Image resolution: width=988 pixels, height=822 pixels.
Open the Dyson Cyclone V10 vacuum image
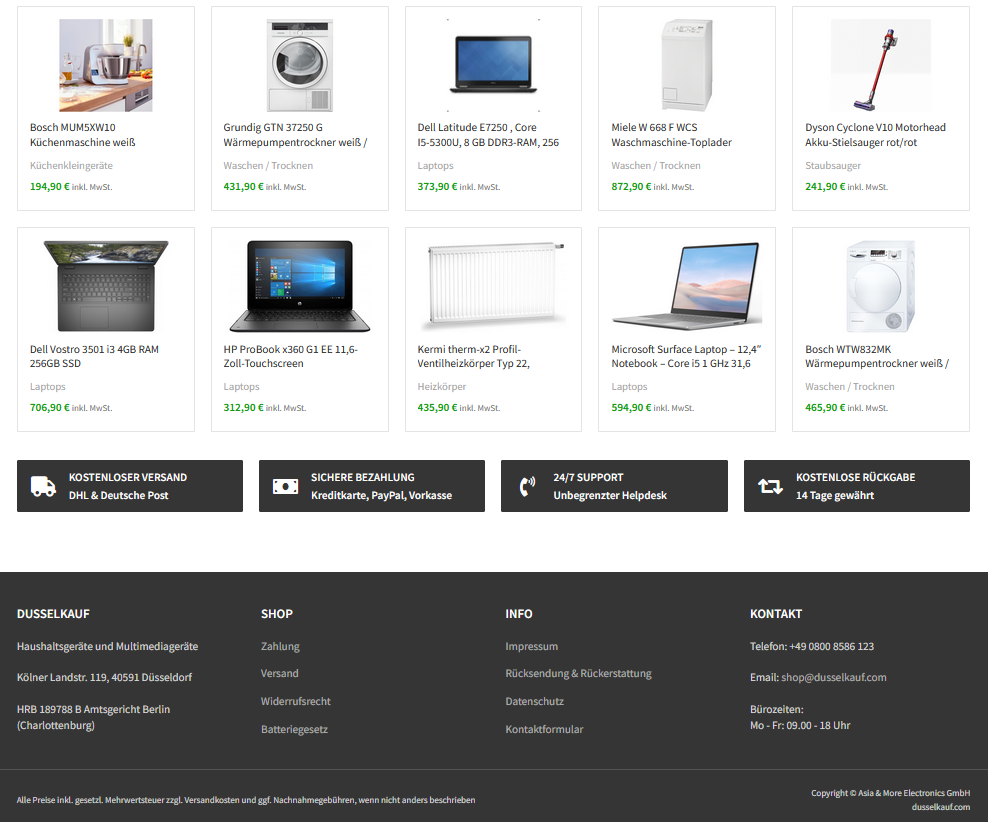880,66
